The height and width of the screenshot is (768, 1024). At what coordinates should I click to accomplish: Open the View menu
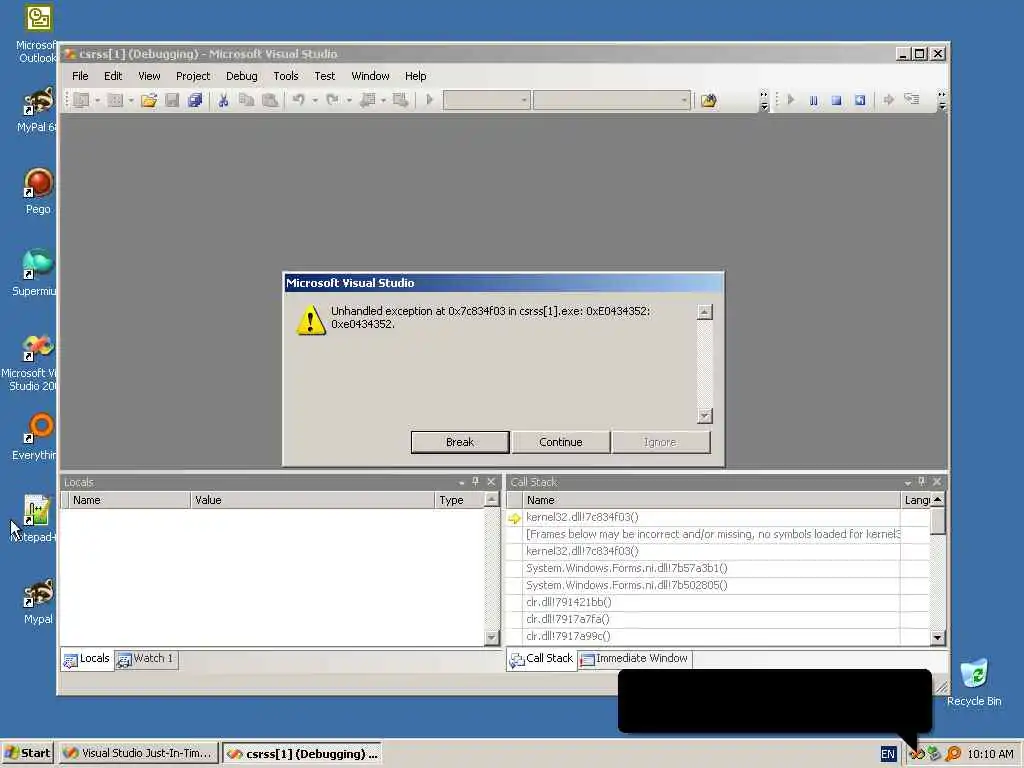[x=149, y=76]
